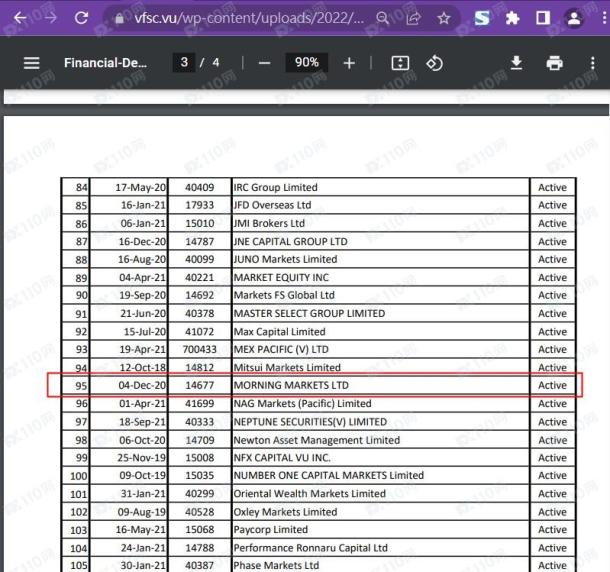Open the browser zoom magnifier icon
This screenshot has width=610, height=572.
(383, 18)
